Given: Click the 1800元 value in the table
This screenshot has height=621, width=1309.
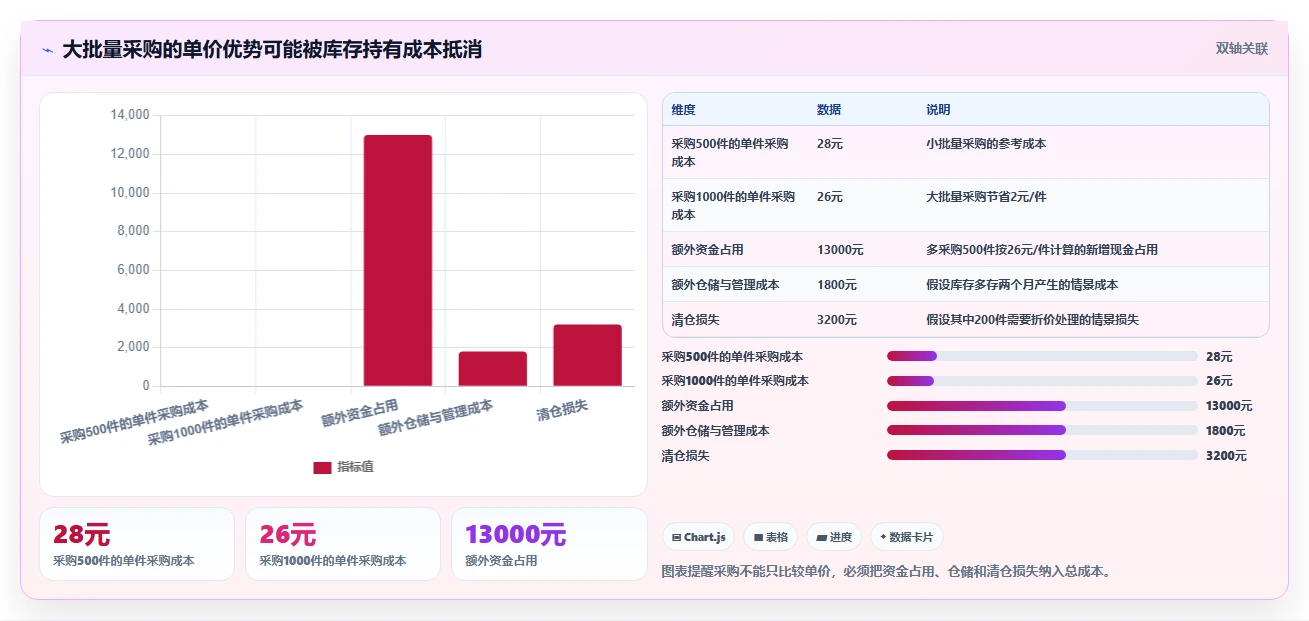Looking at the screenshot, I should pos(836,285).
